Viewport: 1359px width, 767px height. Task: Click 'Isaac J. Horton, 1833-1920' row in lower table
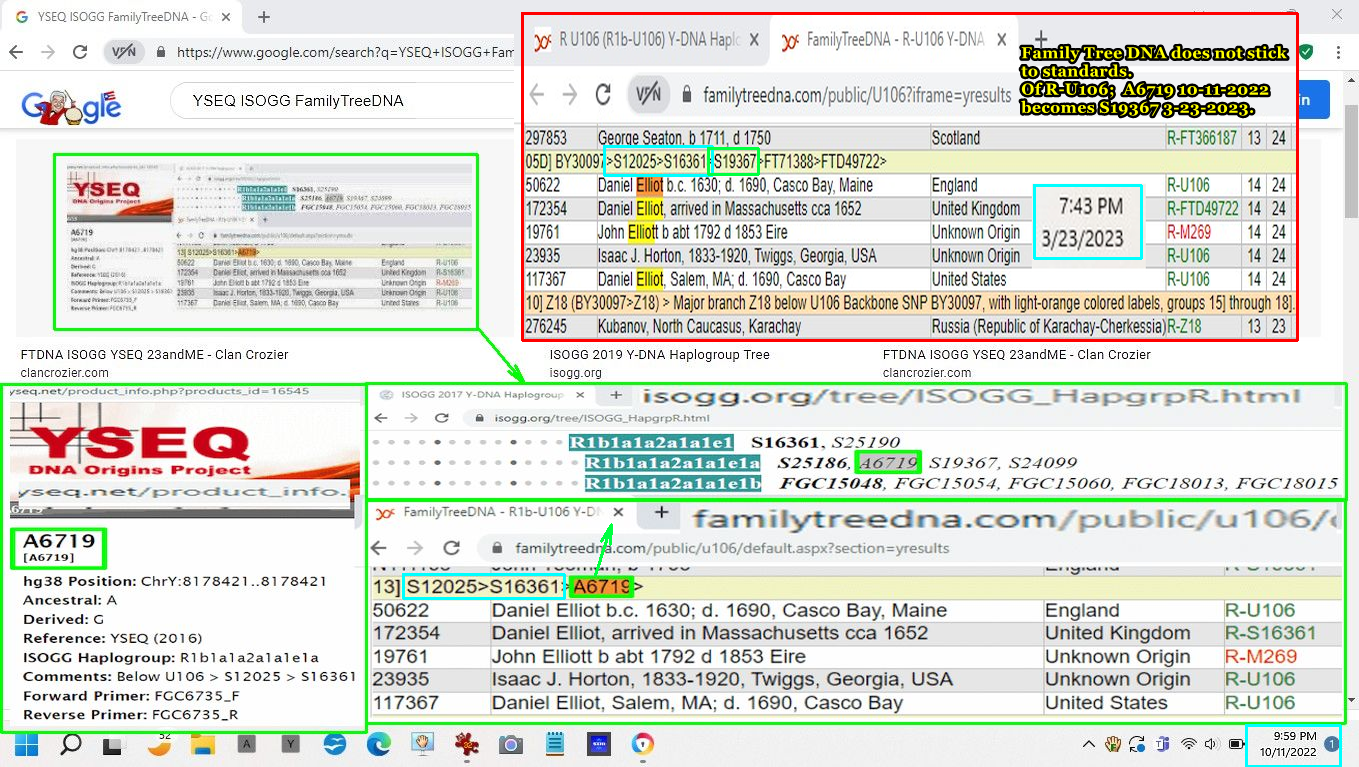[856, 679]
